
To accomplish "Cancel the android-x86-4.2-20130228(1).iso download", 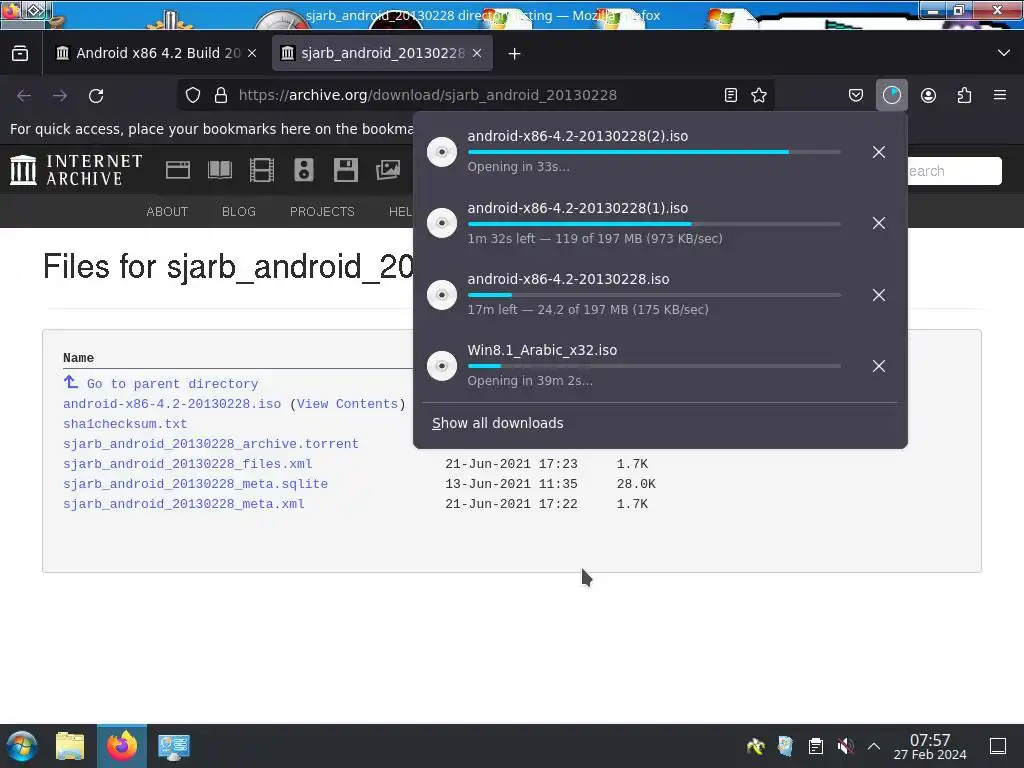I will point(879,223).
